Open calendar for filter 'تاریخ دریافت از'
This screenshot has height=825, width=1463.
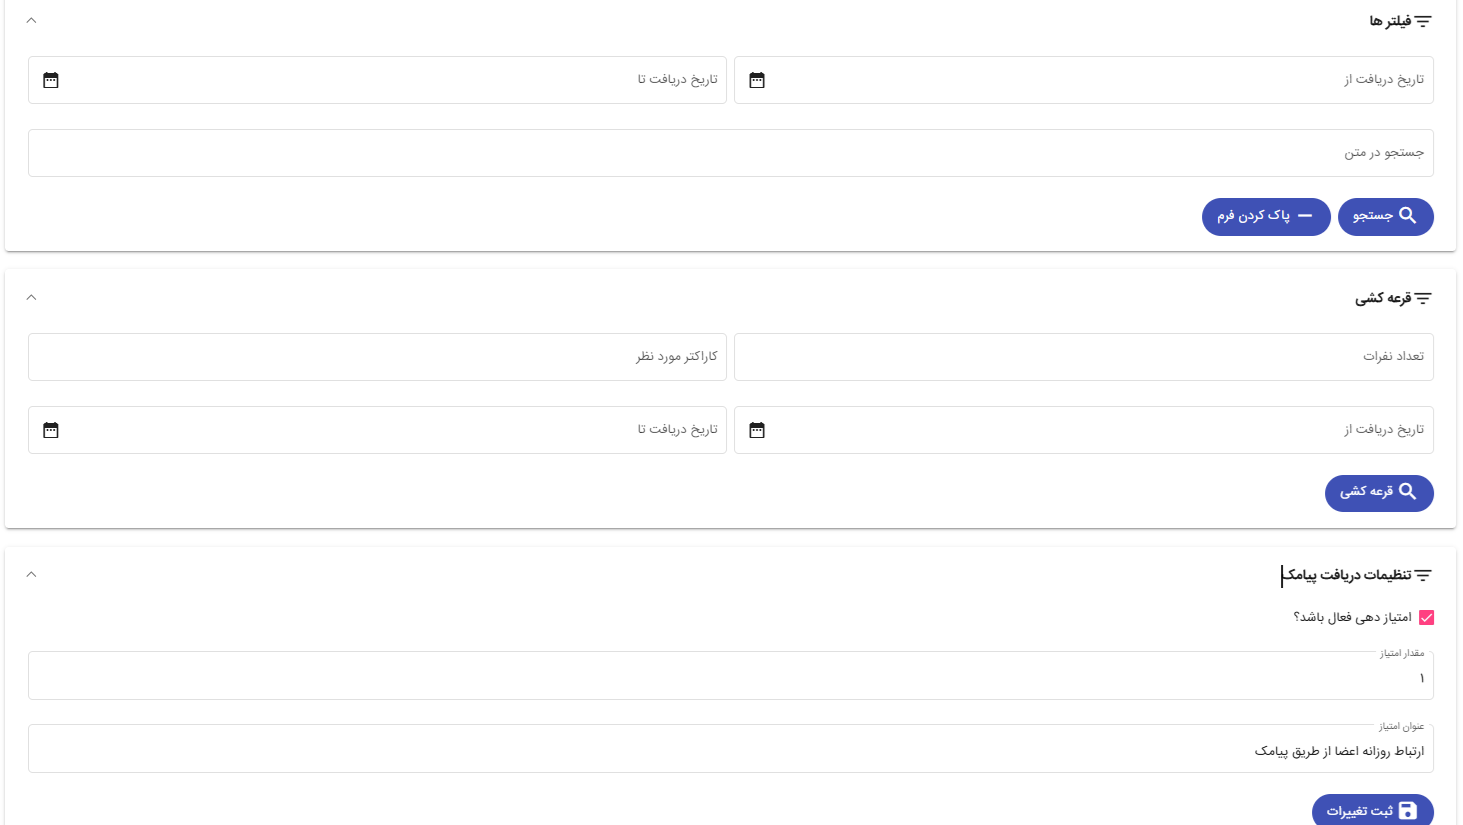757,80
